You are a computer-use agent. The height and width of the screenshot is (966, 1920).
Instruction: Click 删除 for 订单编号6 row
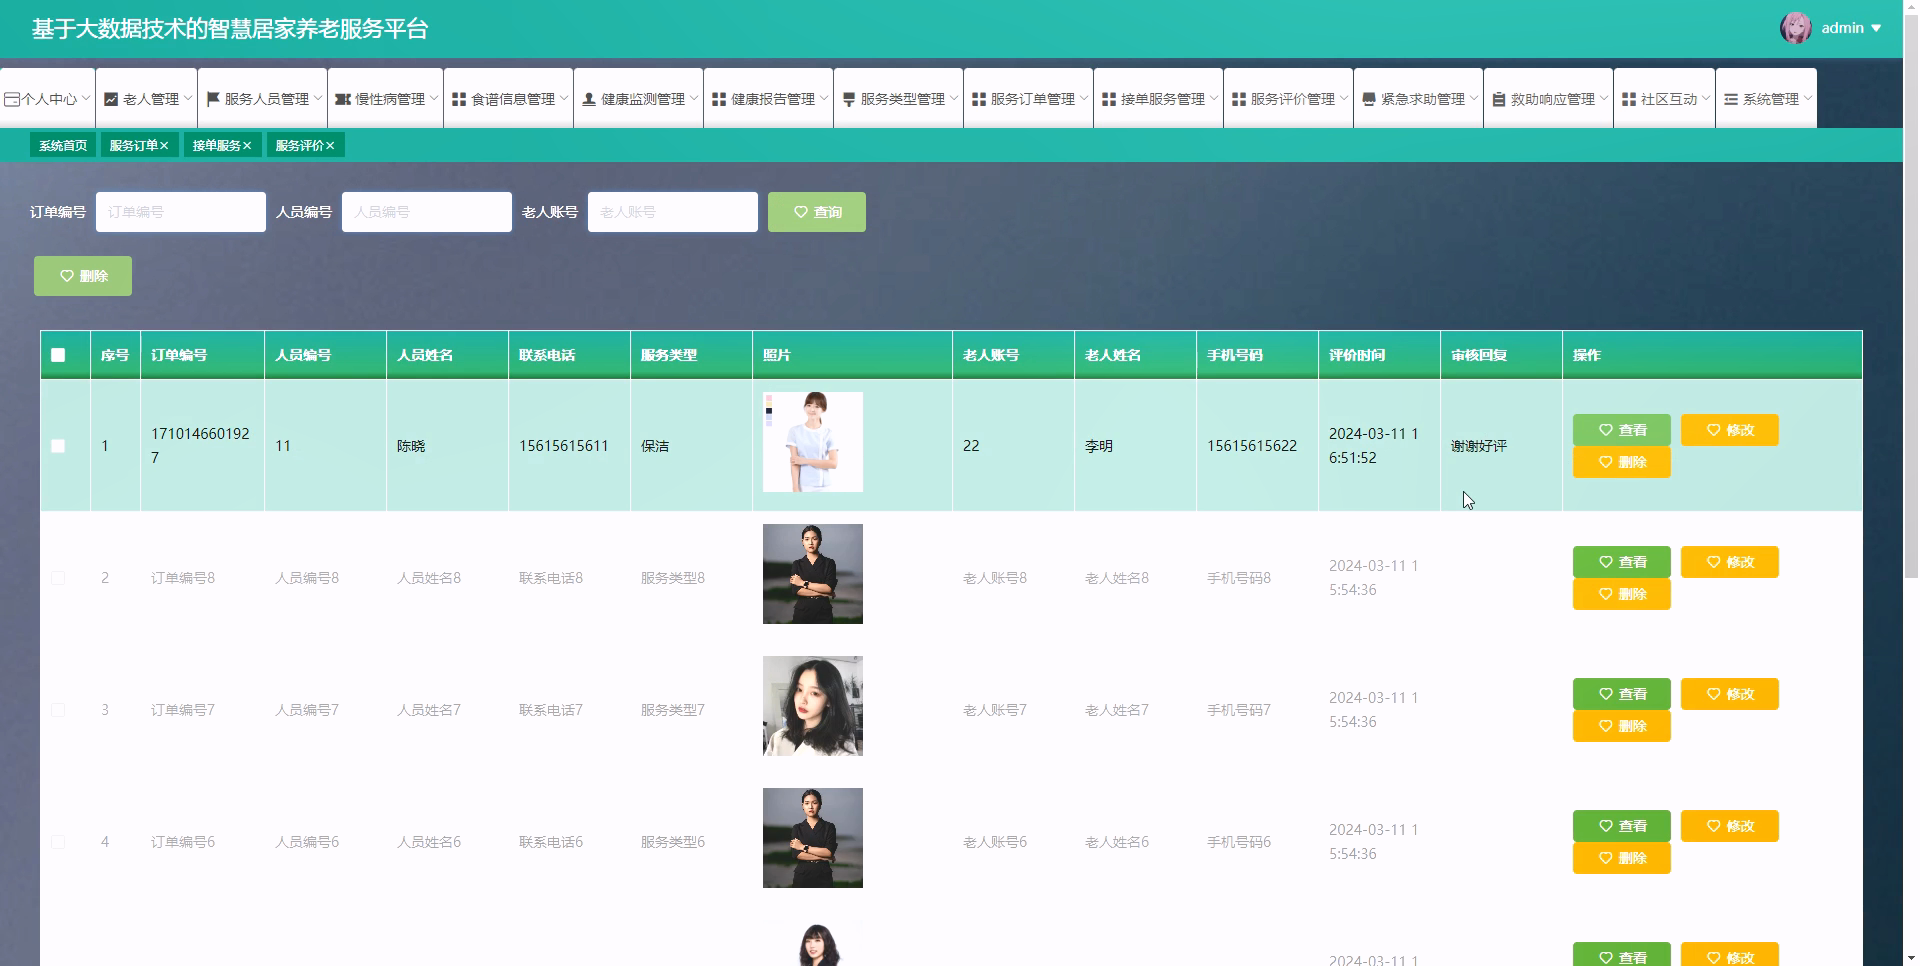point(1622,858)
